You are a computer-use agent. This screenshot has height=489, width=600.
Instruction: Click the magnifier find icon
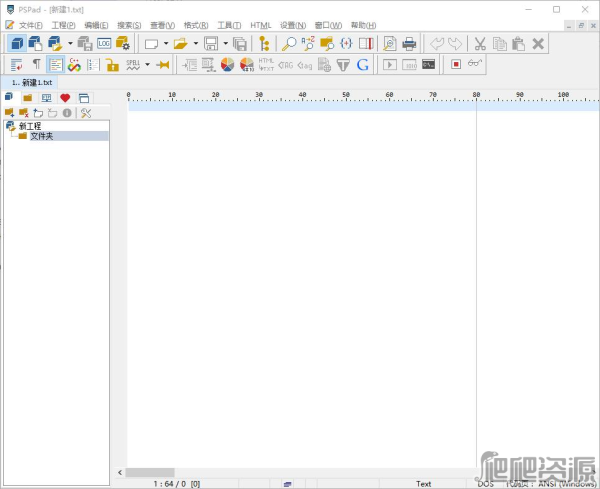pyautogui.click(x=289, y=43)
